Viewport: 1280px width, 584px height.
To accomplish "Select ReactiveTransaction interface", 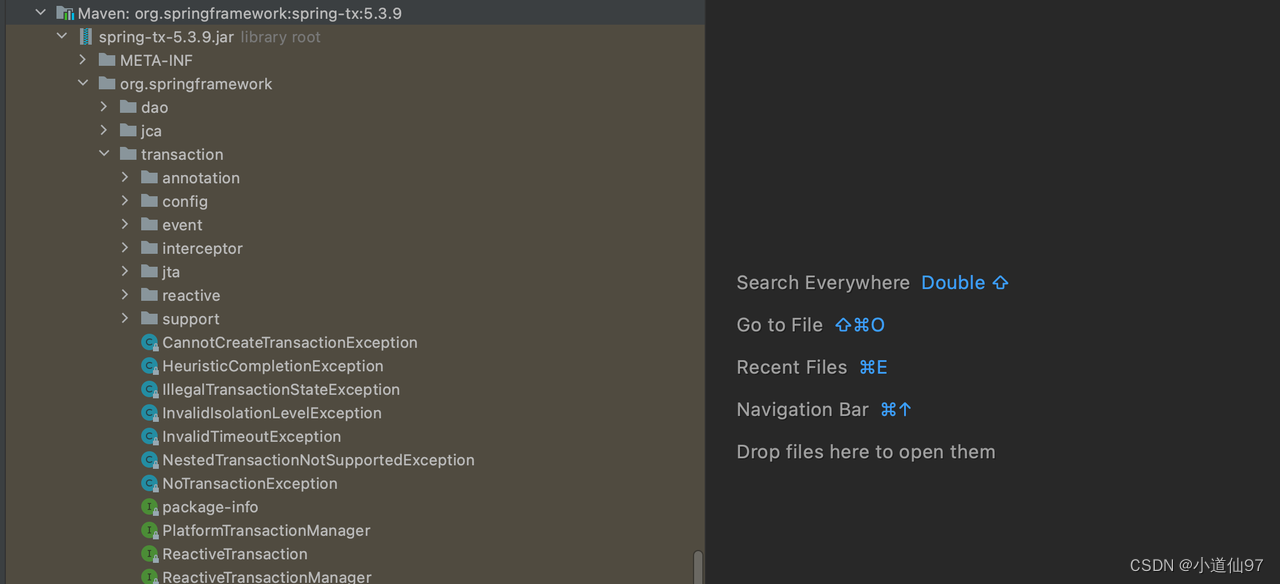I will pyautogui.click(x=235, y=554).
